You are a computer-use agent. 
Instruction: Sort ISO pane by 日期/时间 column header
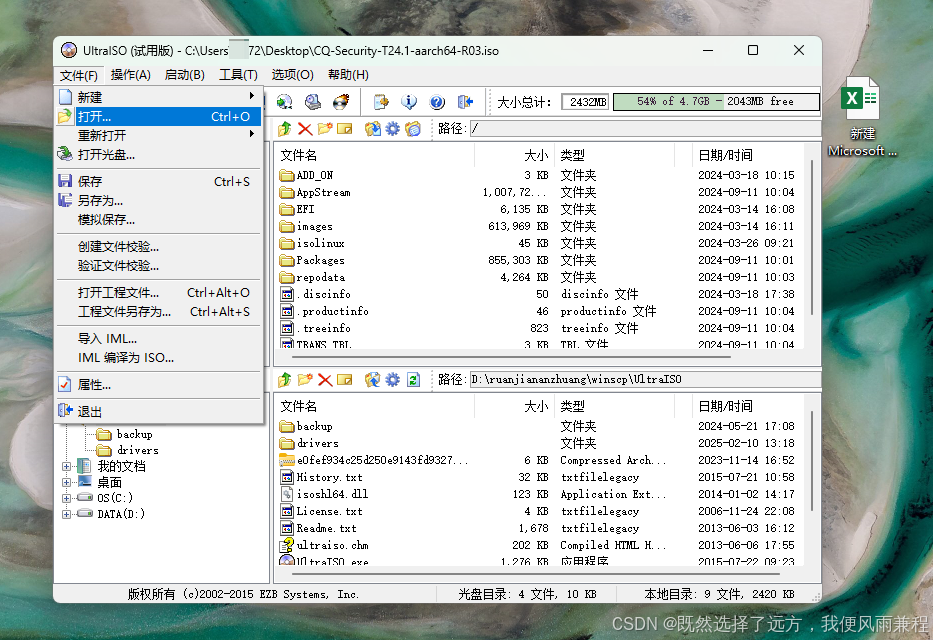click(748, 155)
